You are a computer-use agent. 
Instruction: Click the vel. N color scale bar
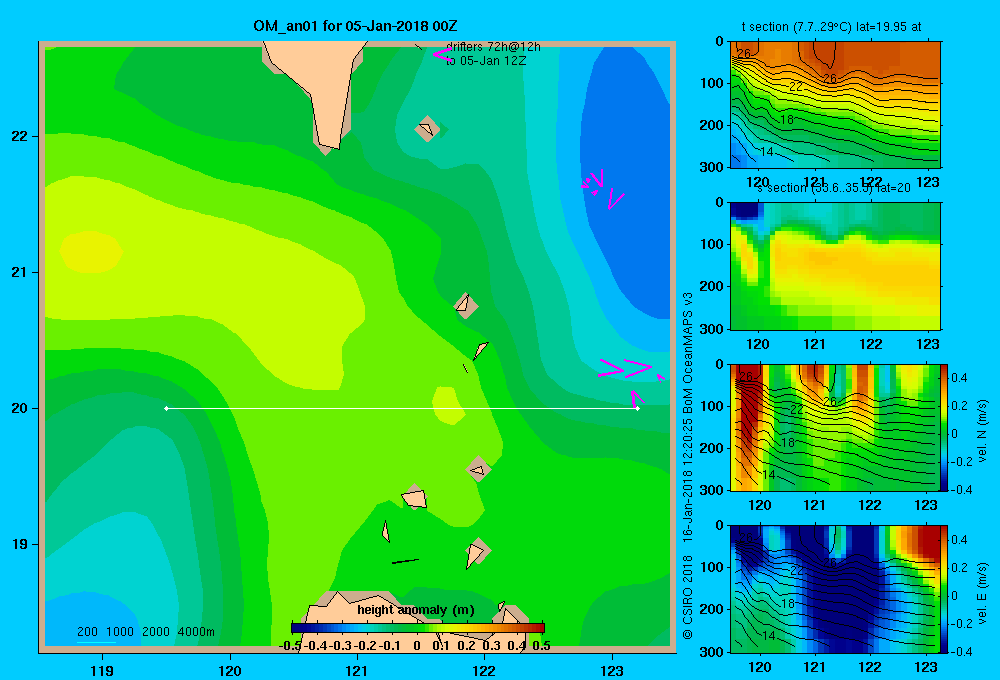[x=944, y=427]
